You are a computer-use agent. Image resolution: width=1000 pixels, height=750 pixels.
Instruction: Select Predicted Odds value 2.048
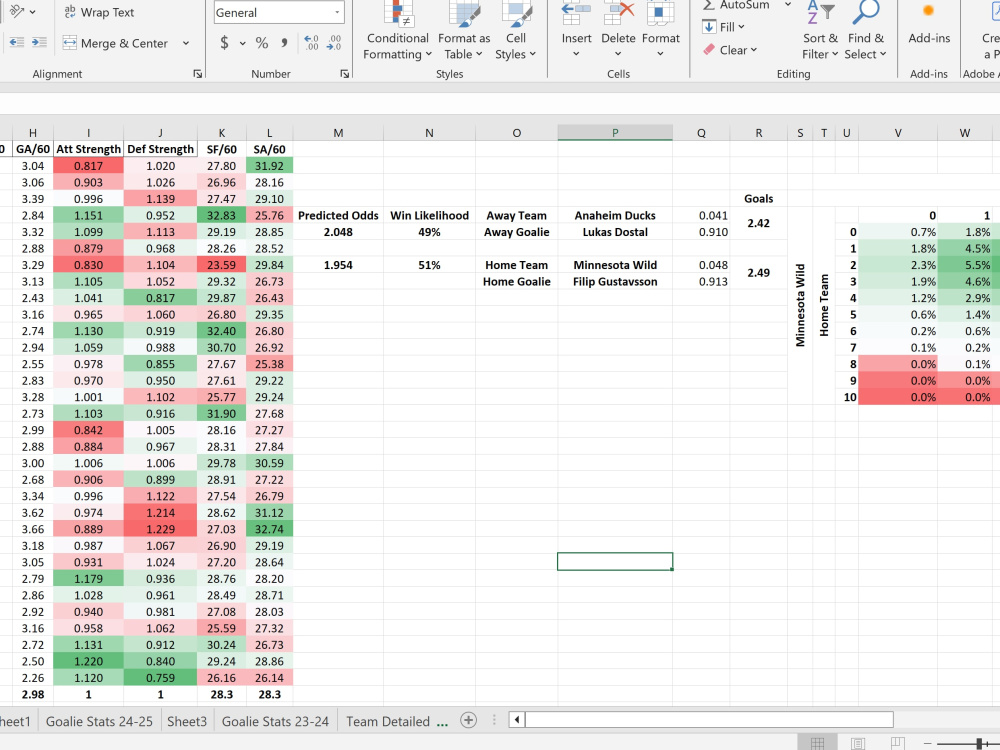338,232
